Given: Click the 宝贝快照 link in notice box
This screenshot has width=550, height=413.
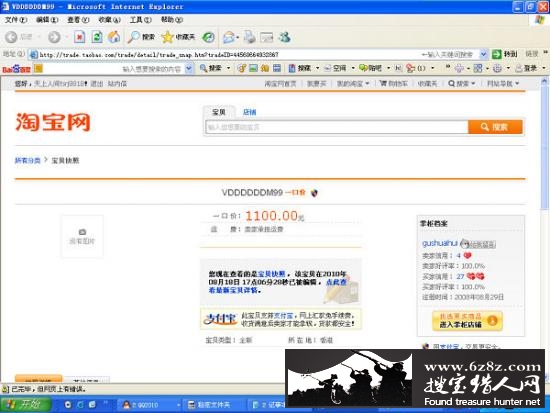Looking at the screenshot, I should pyautogui.click(x=271, y=274).
